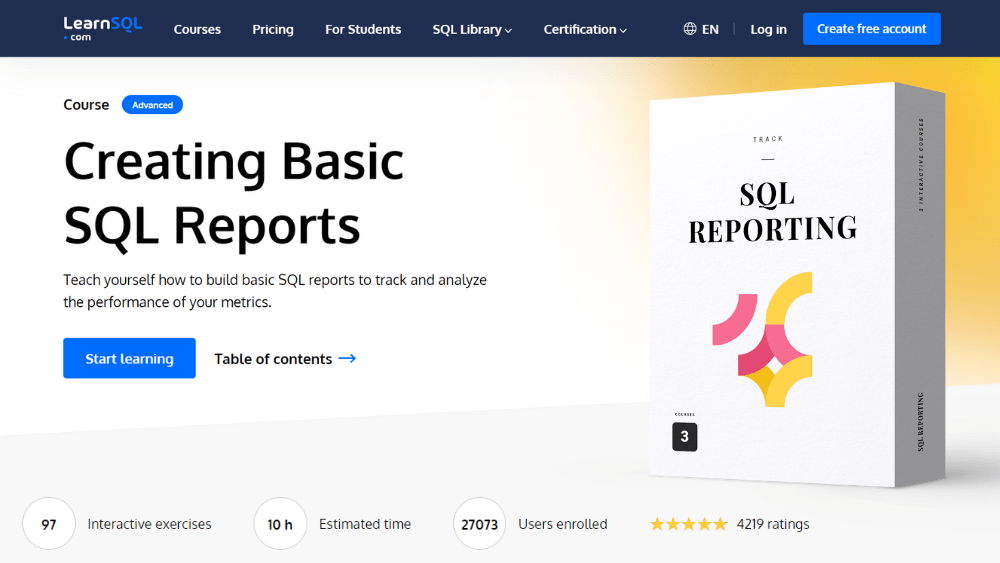Click Create free account button
The height and width of the screenshot is (563, 1000).
point(871,29)
